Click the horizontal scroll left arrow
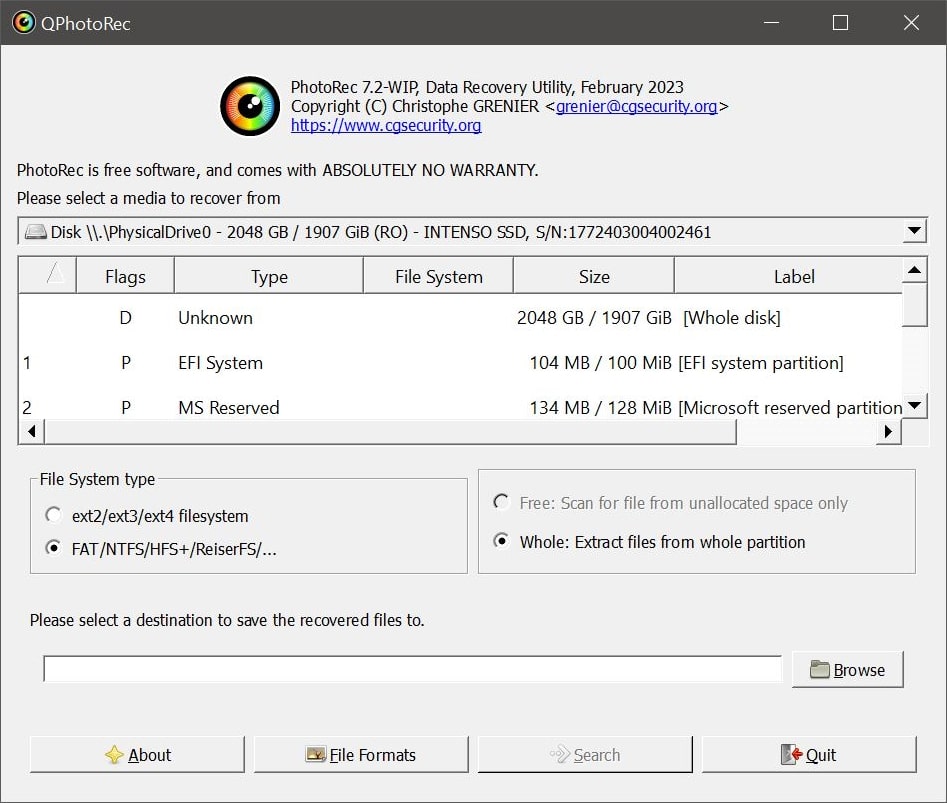947x803 pixels. click(x=32, y=431)
